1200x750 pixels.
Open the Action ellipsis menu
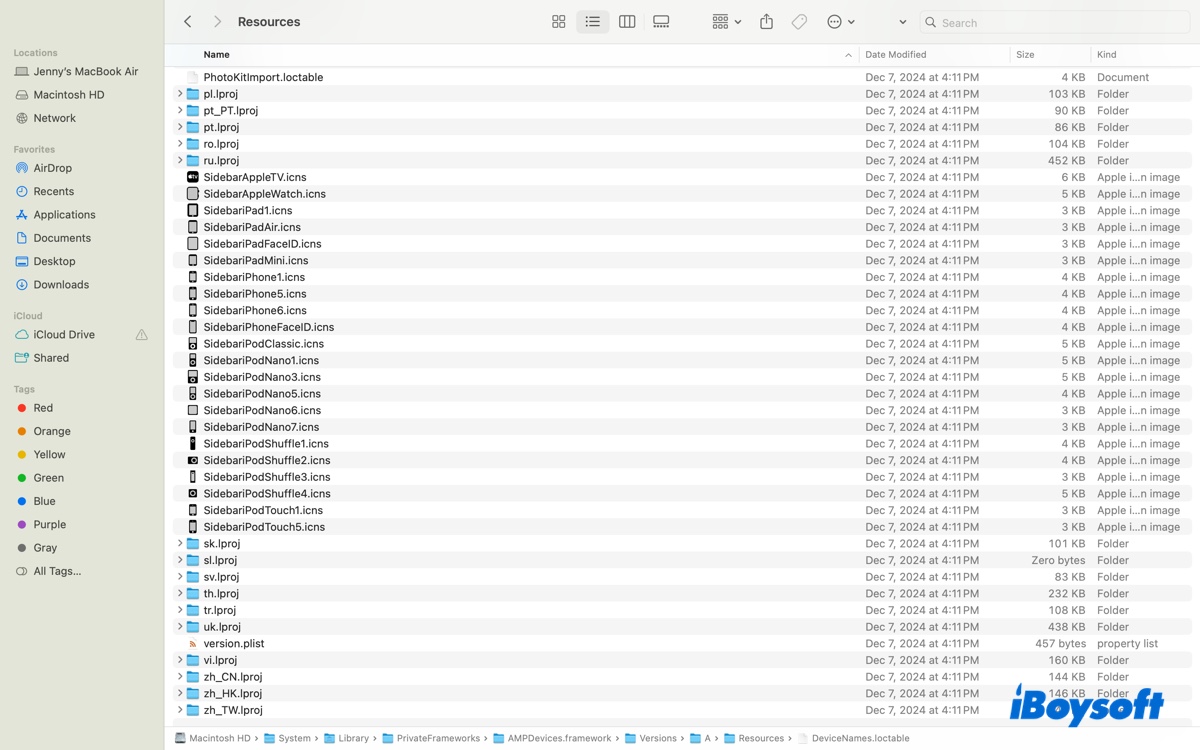tap(841, 22)
